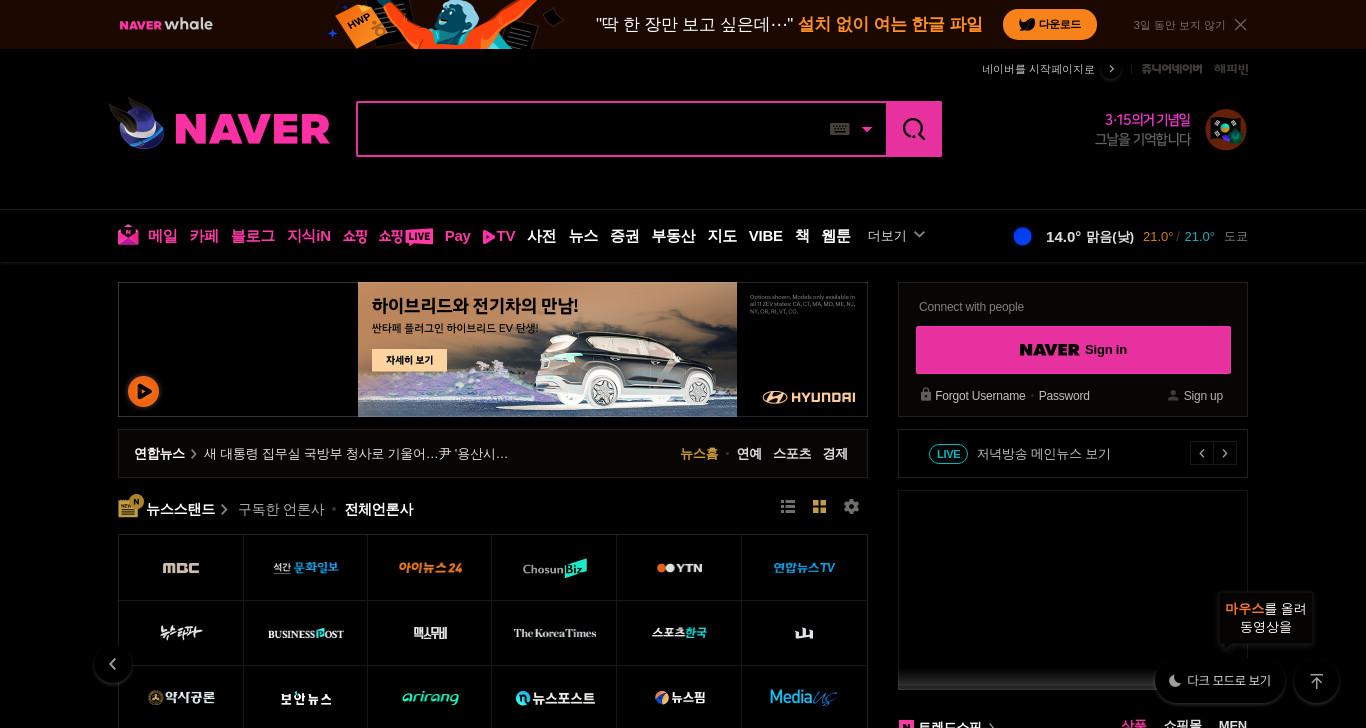Open the mail envelope icon
The height and width of the screenshot is (728, 1366).
pyautogui.click(x=128, y=236)
